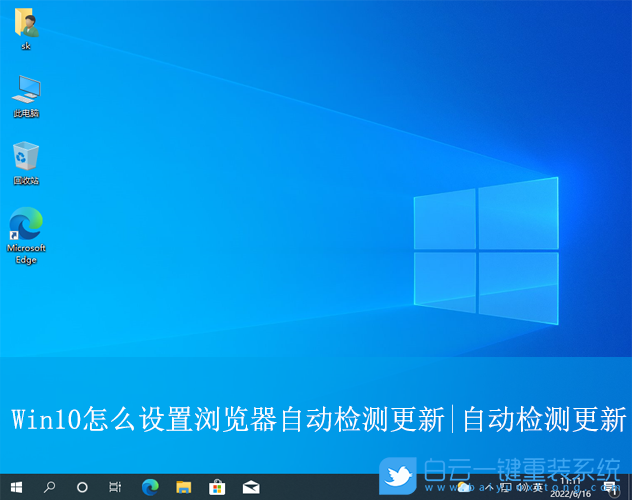Open Mail app from taskbar
This screenshot has width=632, height=500.
click(x=251, y=488)
